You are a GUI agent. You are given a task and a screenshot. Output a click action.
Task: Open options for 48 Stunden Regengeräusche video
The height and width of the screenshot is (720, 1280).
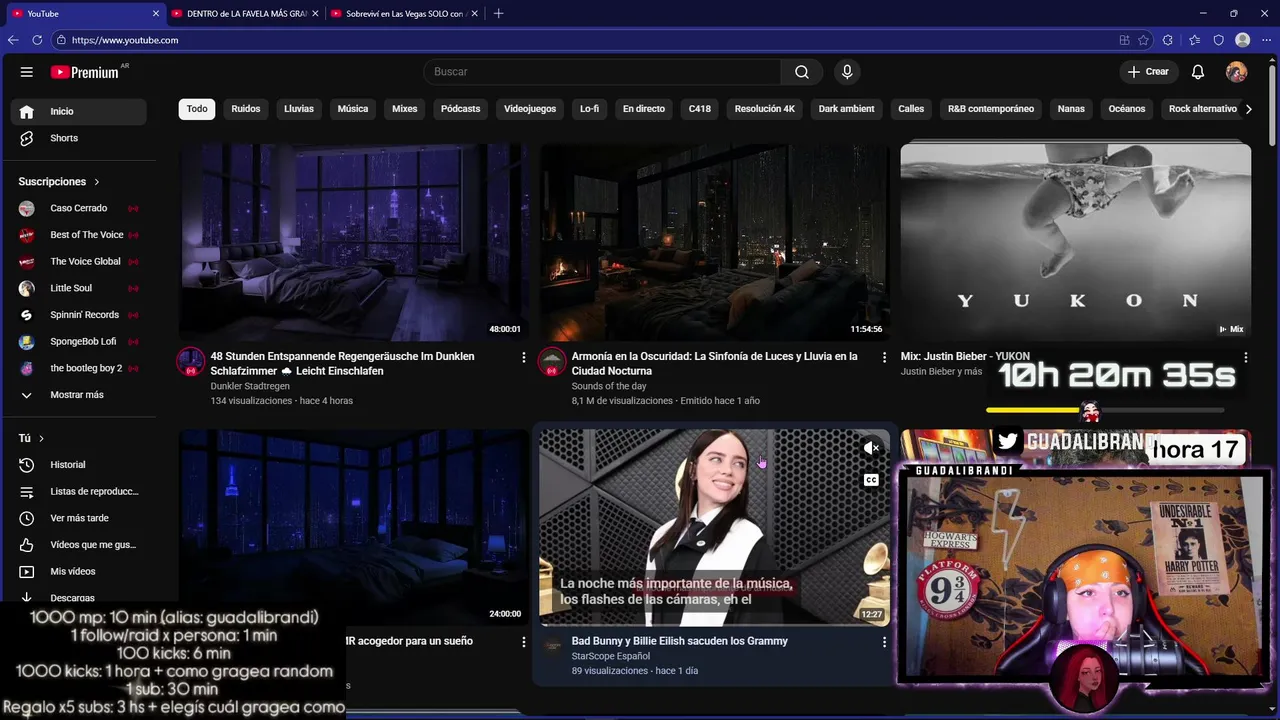pos(523,357)
